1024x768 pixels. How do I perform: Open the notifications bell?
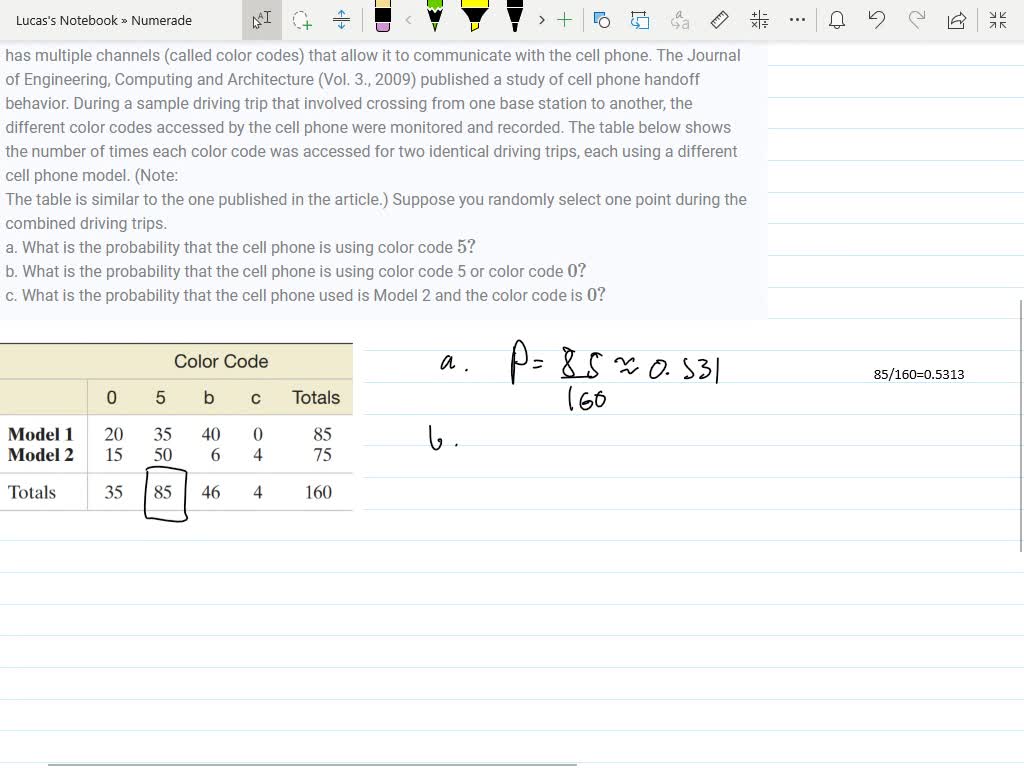coord(837,20)
